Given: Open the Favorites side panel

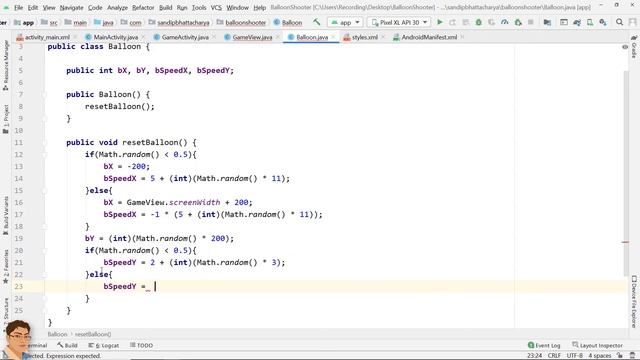Looking at the screenshot, I should tap(5, 266).
